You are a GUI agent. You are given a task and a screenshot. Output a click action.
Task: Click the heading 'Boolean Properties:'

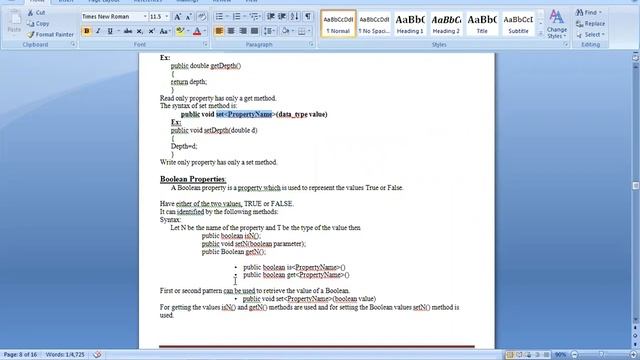[x=193, y=179]
